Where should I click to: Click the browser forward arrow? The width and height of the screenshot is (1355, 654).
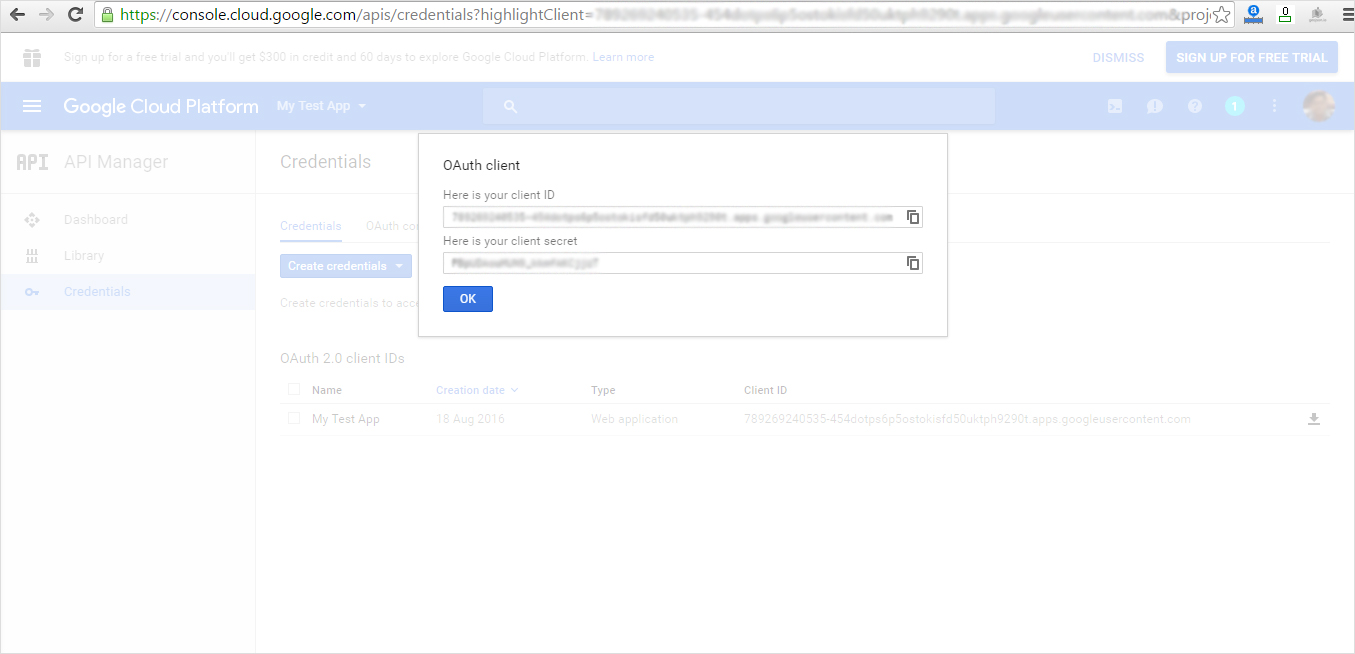pyautogui.click(x=46, y=15)
